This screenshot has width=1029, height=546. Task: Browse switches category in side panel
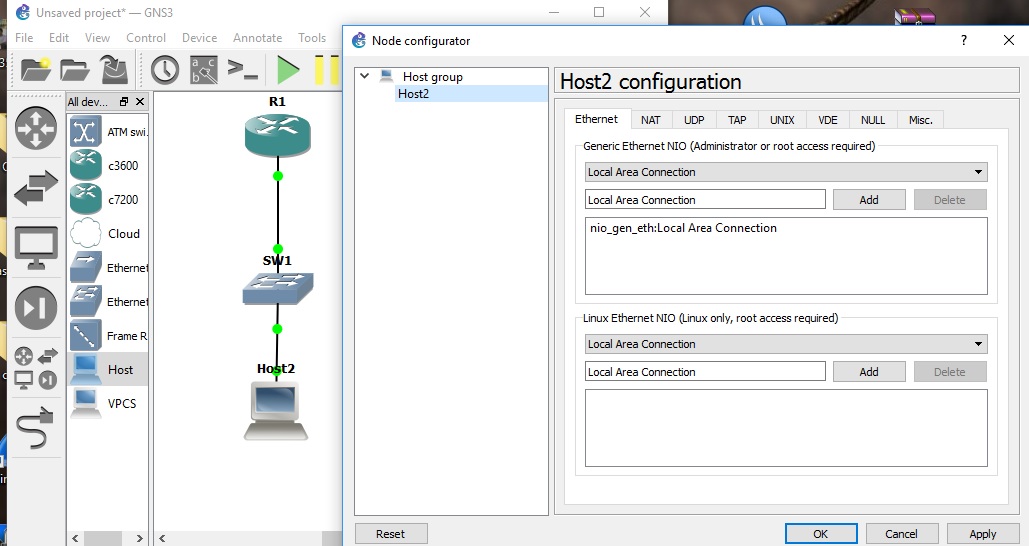tap(36, 188)
